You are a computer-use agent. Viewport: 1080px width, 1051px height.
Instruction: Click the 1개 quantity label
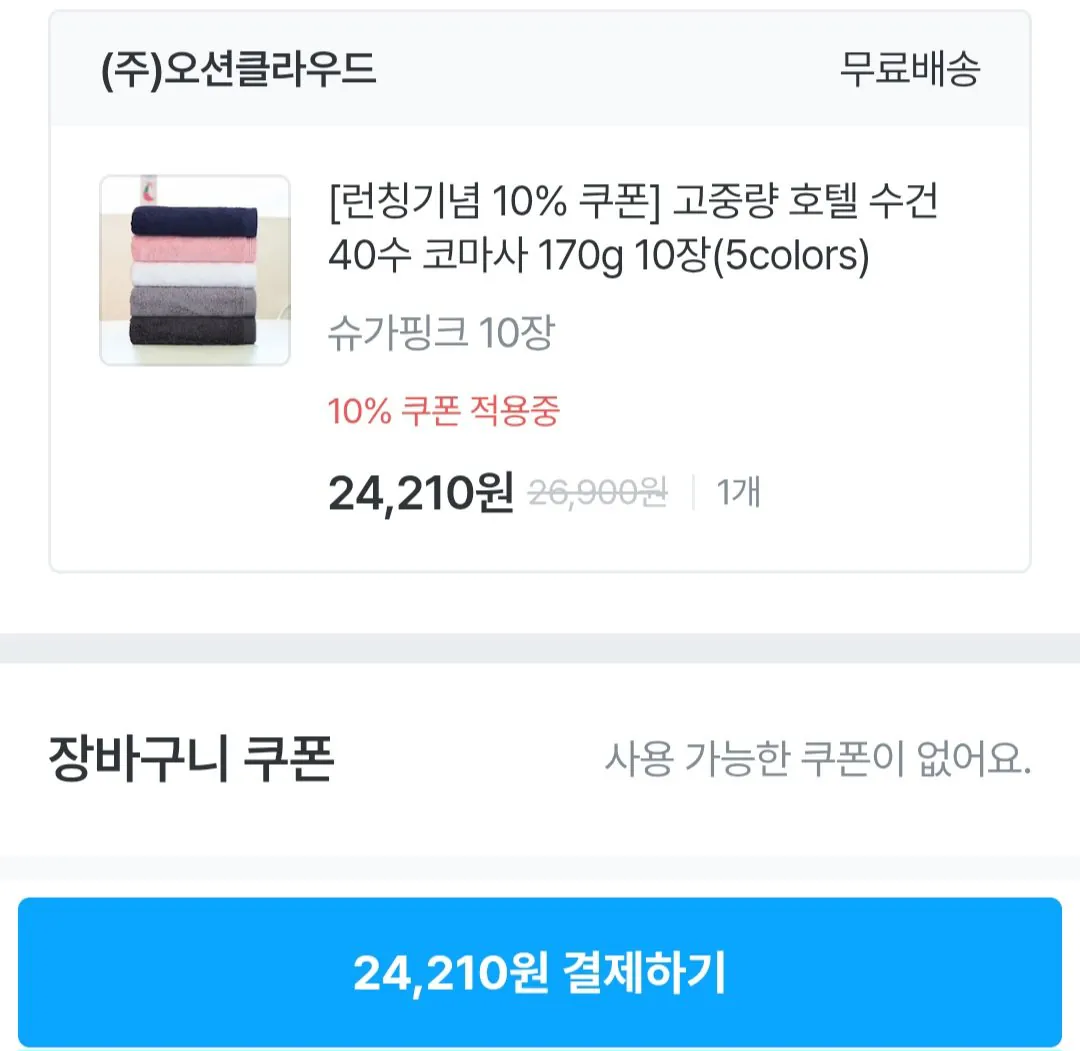[x=738, y=492]
